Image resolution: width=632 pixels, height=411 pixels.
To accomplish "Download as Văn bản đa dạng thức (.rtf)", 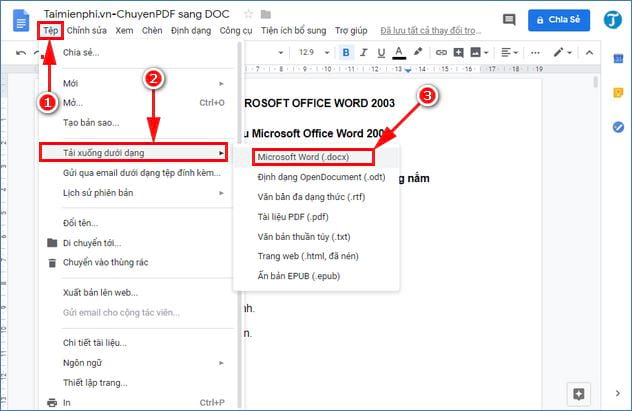I will (317, 197).
